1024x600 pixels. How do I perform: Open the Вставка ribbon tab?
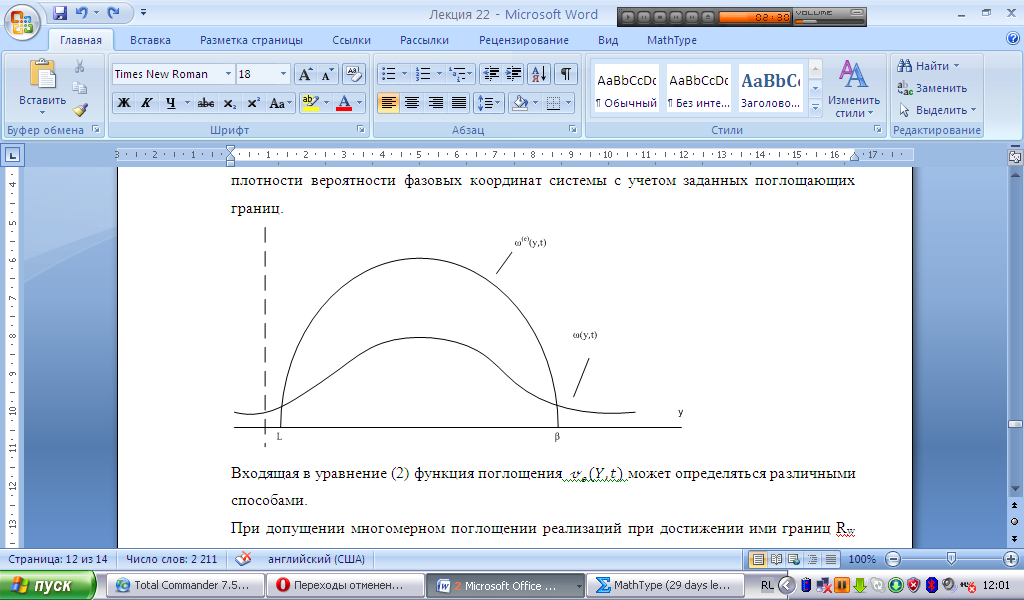click(x=150, y=40)
